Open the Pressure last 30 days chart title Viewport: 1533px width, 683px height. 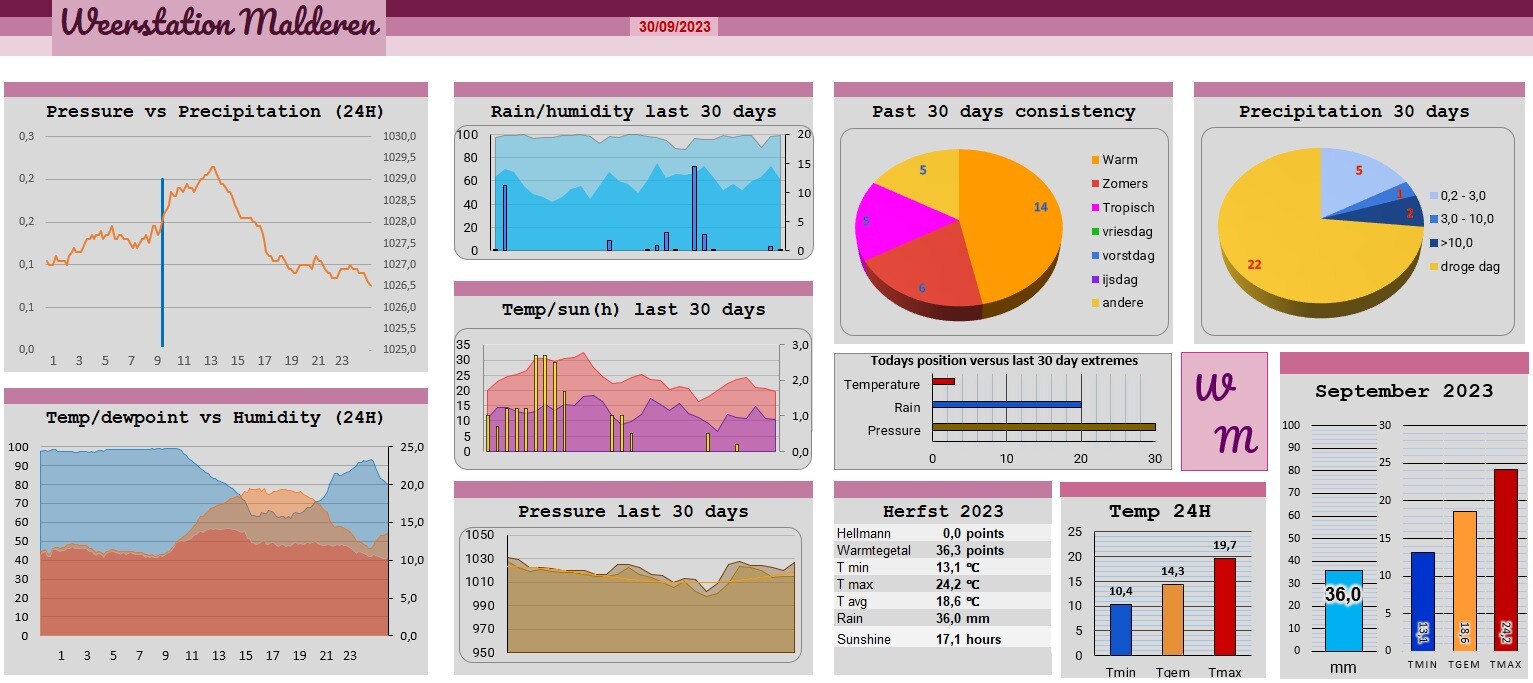point(633,512)
